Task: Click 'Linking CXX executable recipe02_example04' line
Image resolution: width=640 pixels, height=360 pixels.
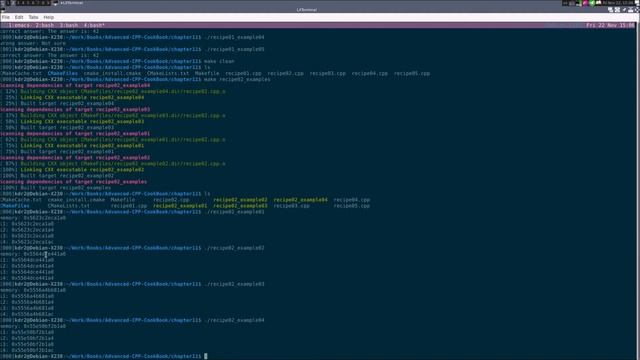Action: point(82,98)
